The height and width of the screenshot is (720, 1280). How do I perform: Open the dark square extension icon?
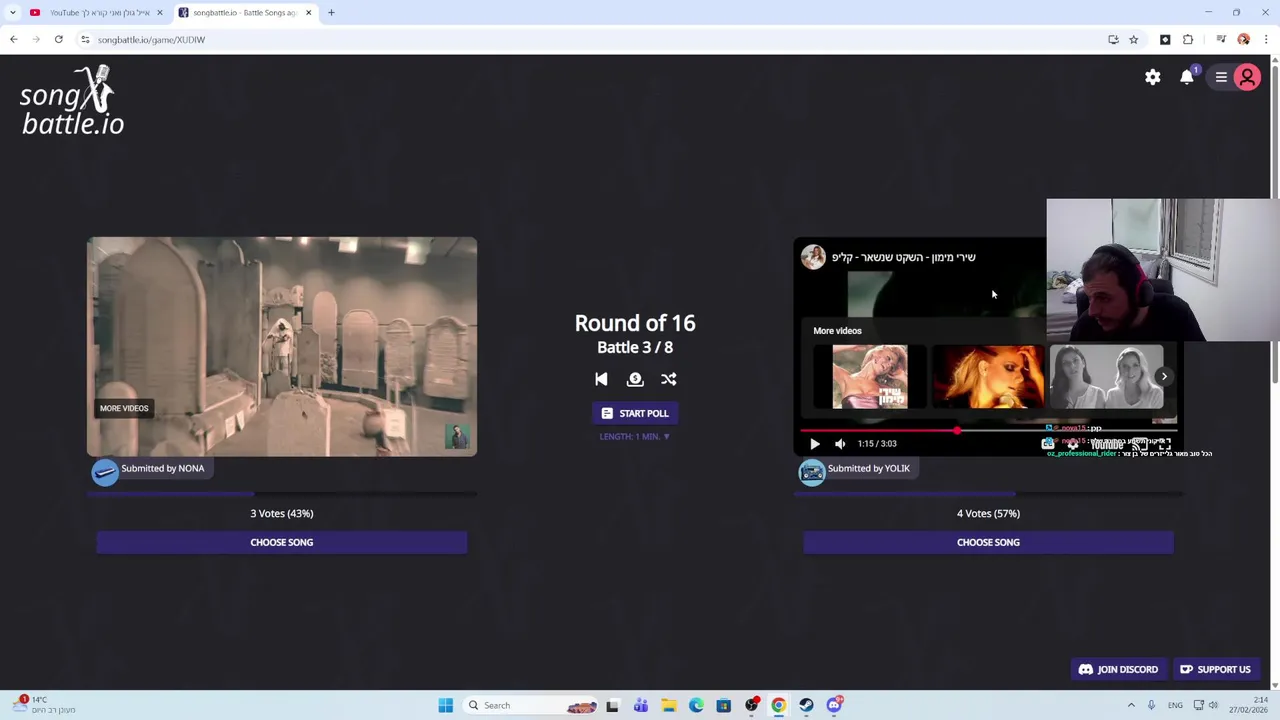pos(1165,40)
